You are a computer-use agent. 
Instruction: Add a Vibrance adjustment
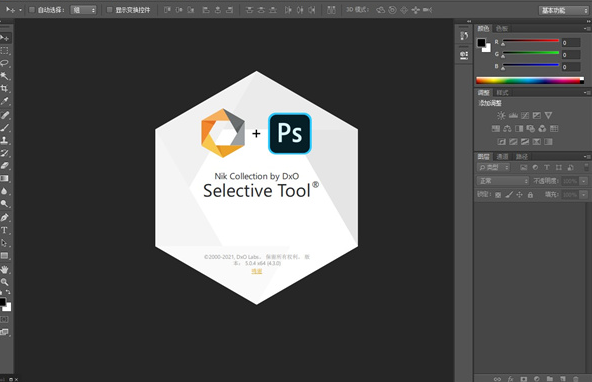click(548, 116)
